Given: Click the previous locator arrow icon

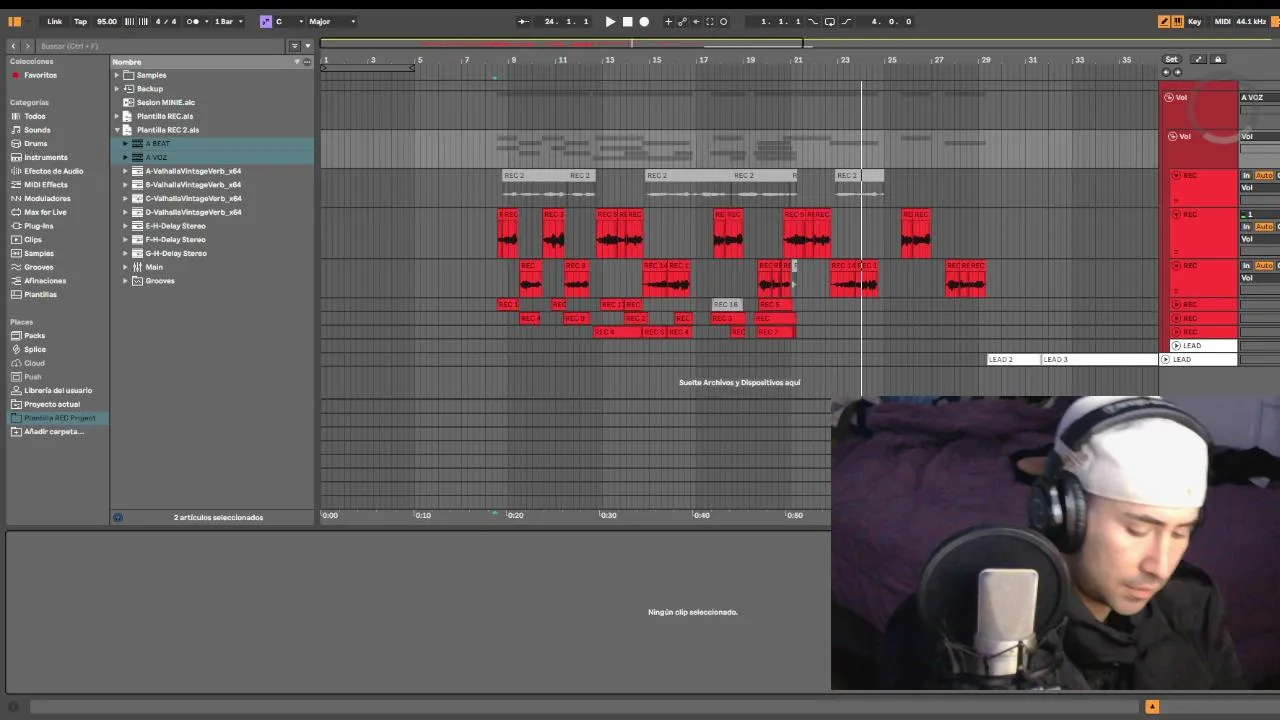Looking at the screenshot, I should (x=1166, y=72).
